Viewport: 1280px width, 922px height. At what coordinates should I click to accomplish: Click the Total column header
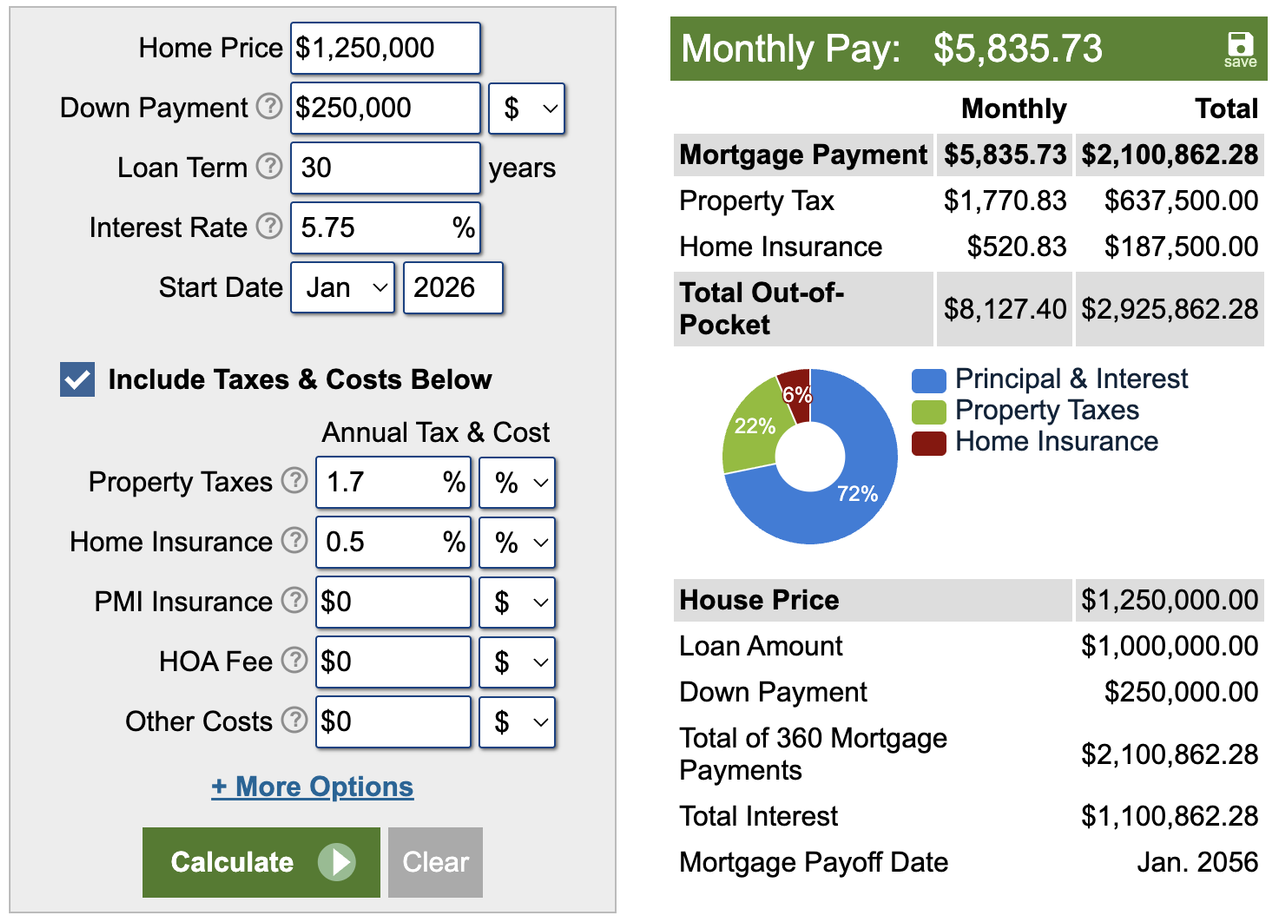point(1226,109)
